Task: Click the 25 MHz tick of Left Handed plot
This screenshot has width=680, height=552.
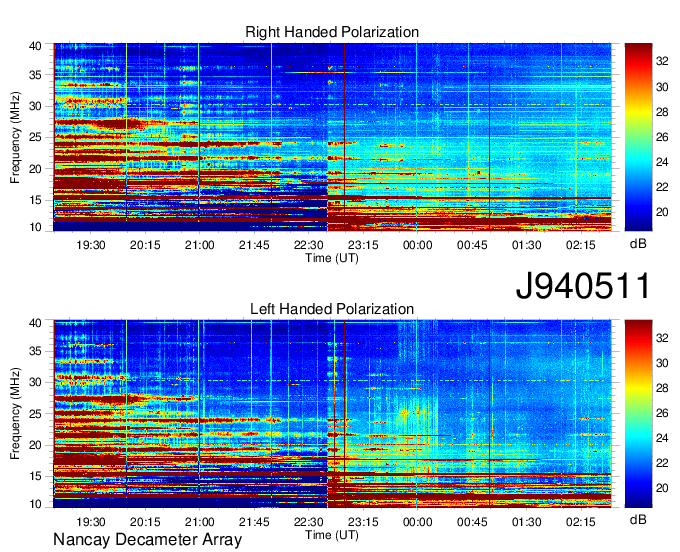Action: click(36, 414)
